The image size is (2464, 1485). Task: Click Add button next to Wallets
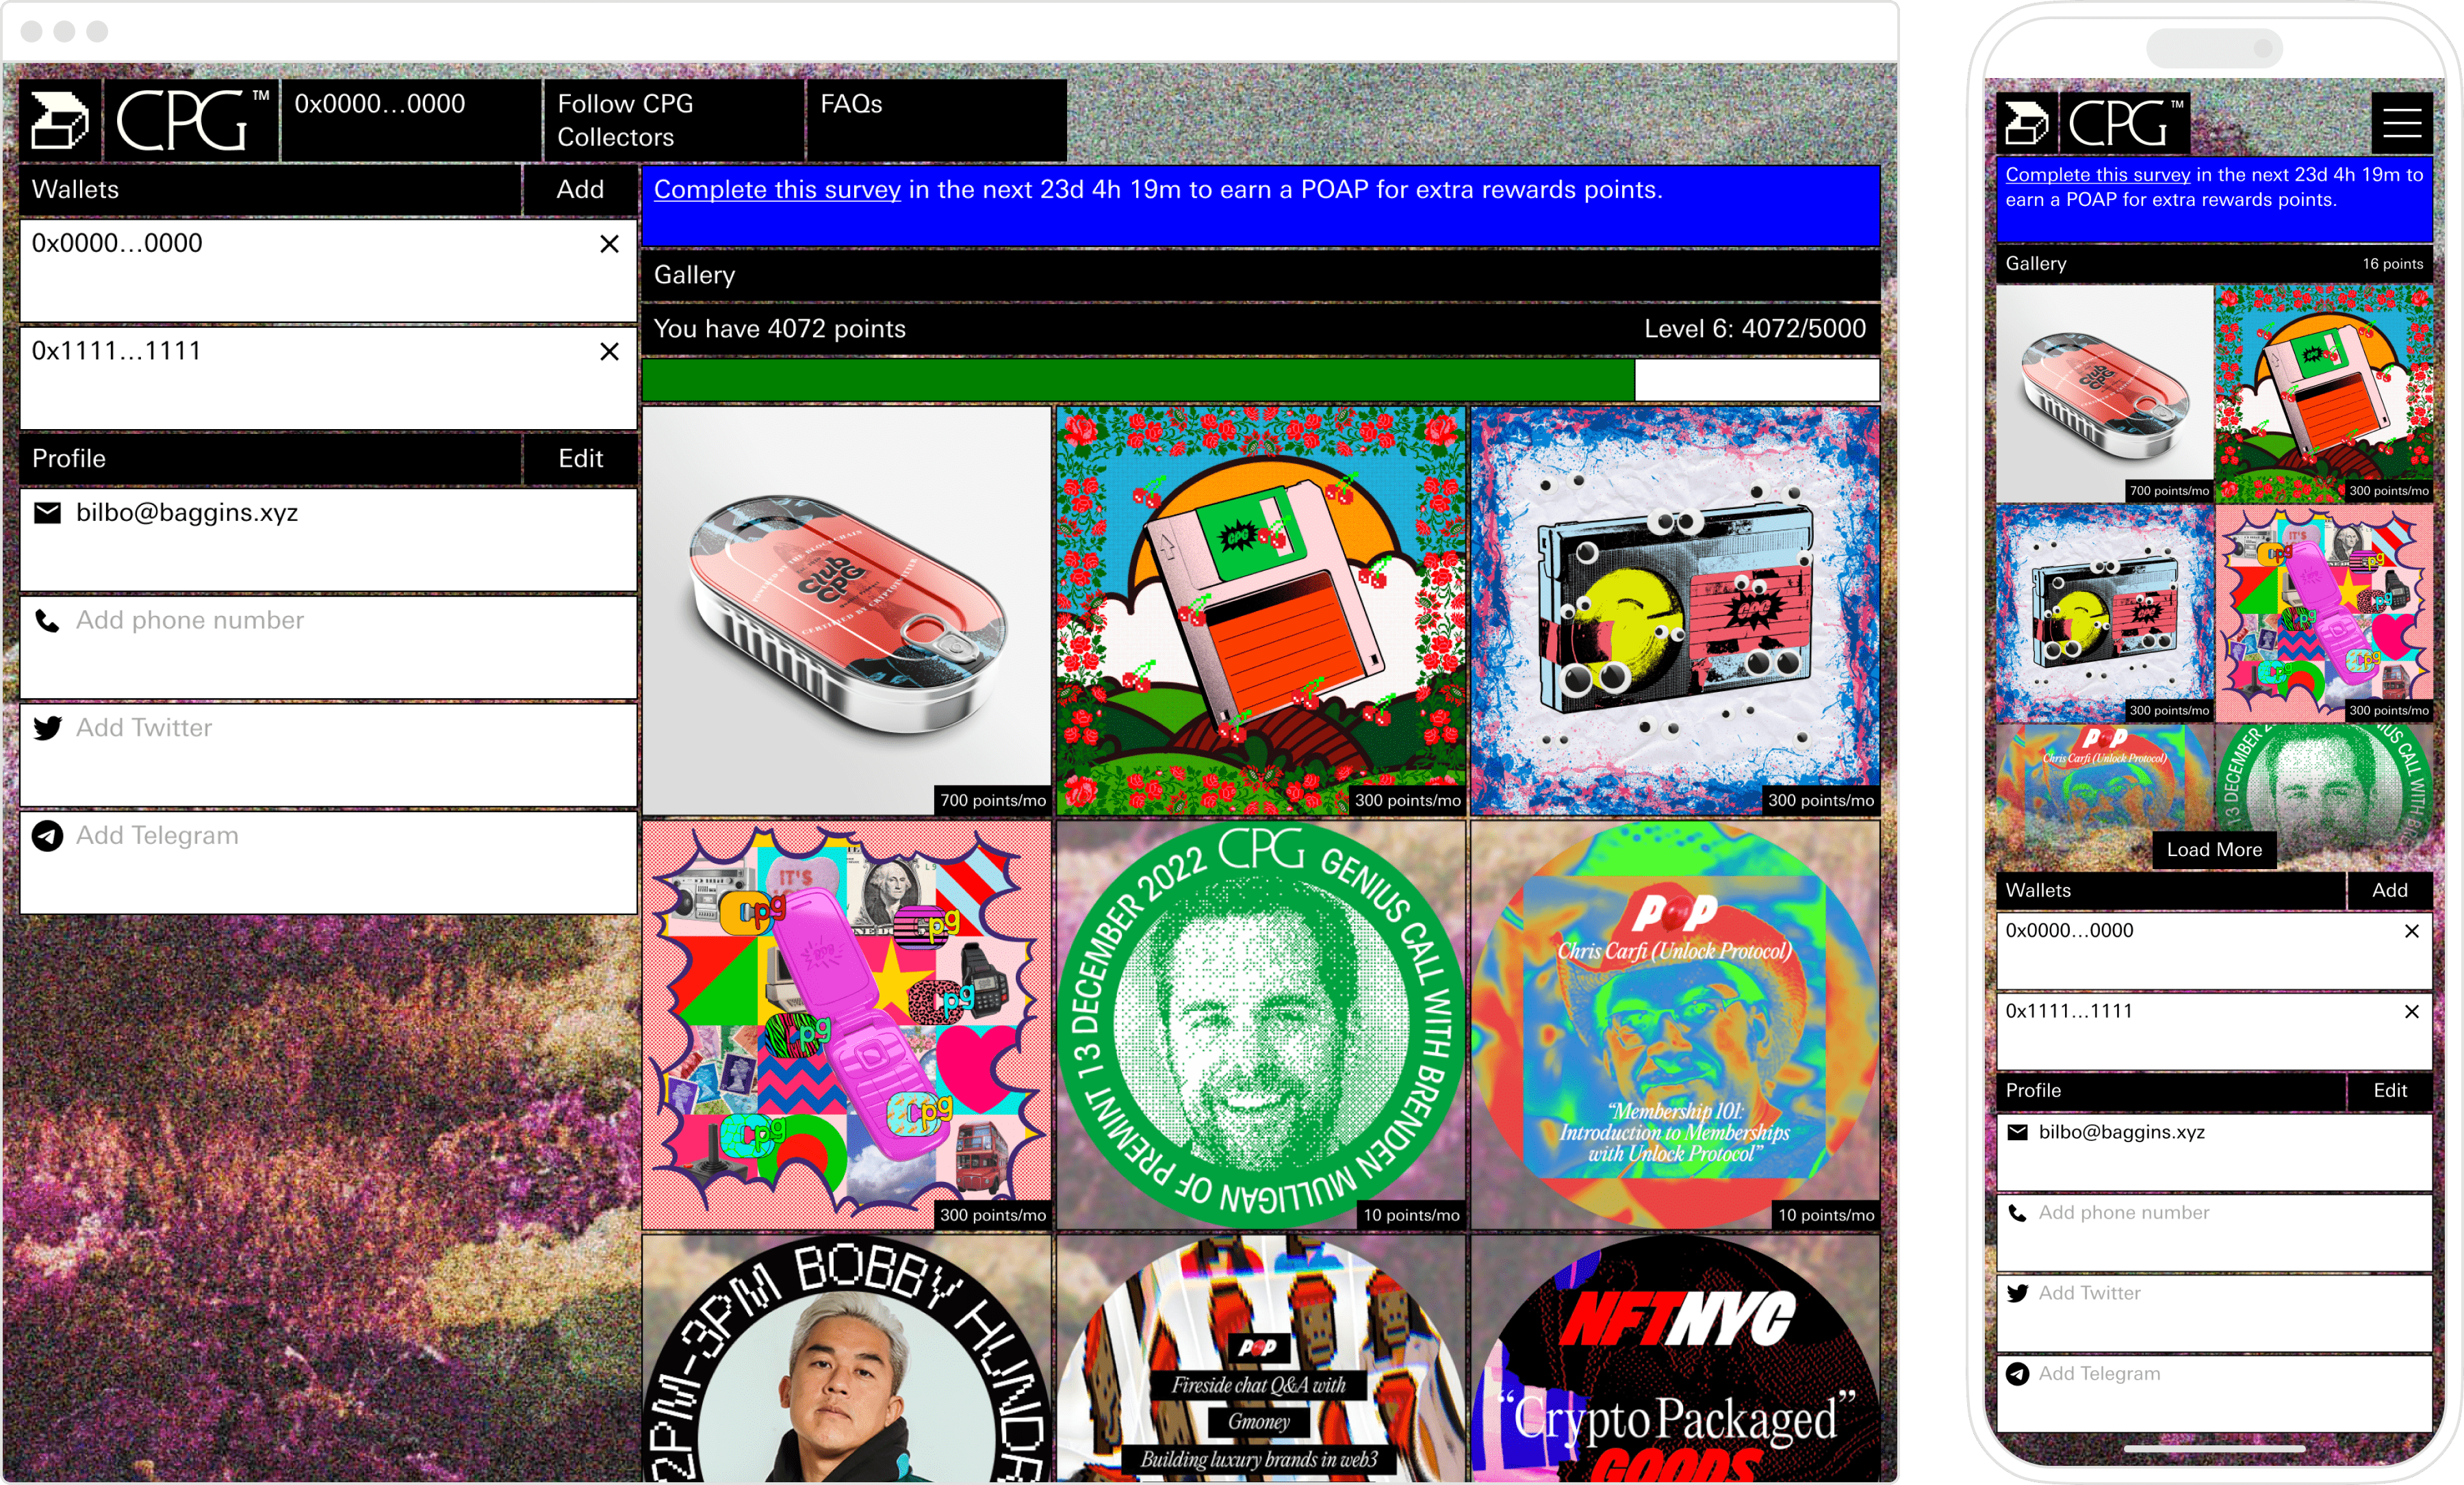pos(581,190)
